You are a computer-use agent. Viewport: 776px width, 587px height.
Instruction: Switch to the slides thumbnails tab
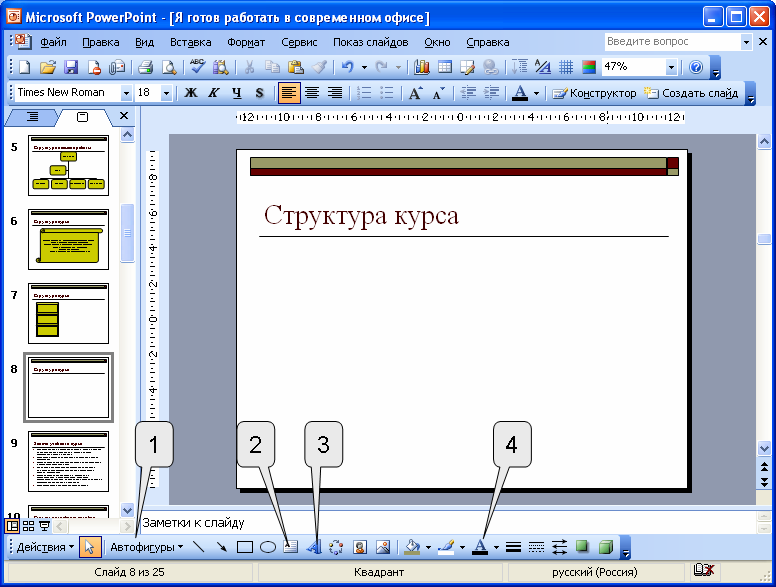(83, 117)
